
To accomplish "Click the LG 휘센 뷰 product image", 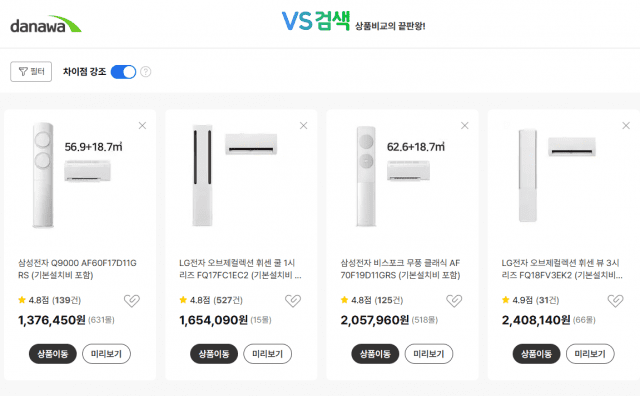I will coord(557,176).
